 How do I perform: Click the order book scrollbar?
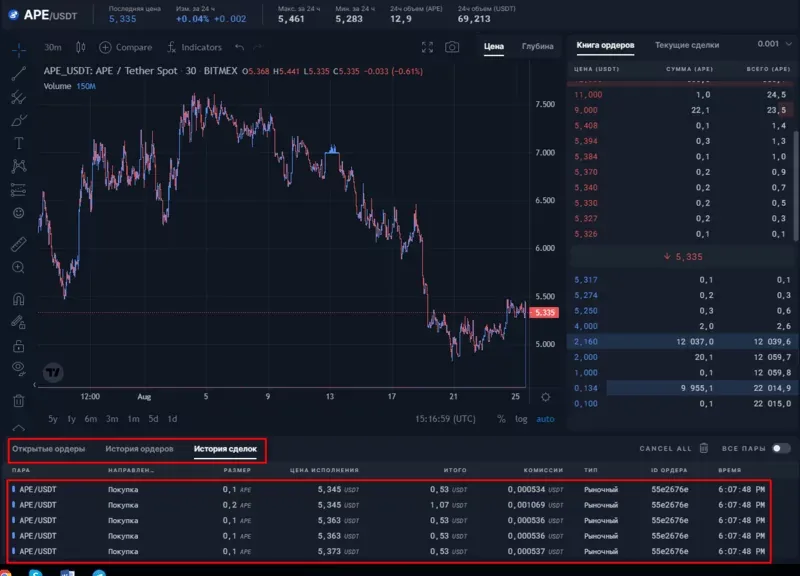796,186
